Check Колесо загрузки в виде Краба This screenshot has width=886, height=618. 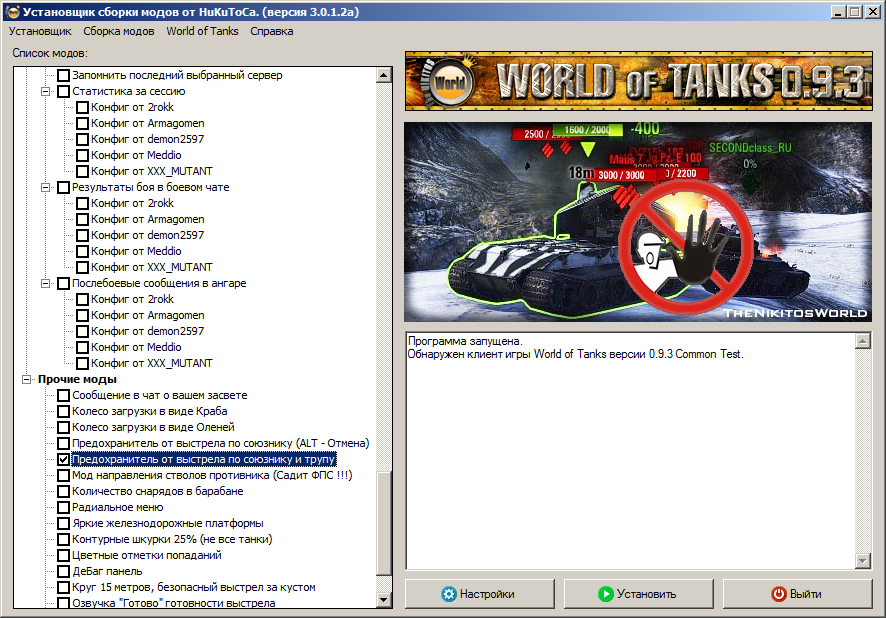point(63,411)
